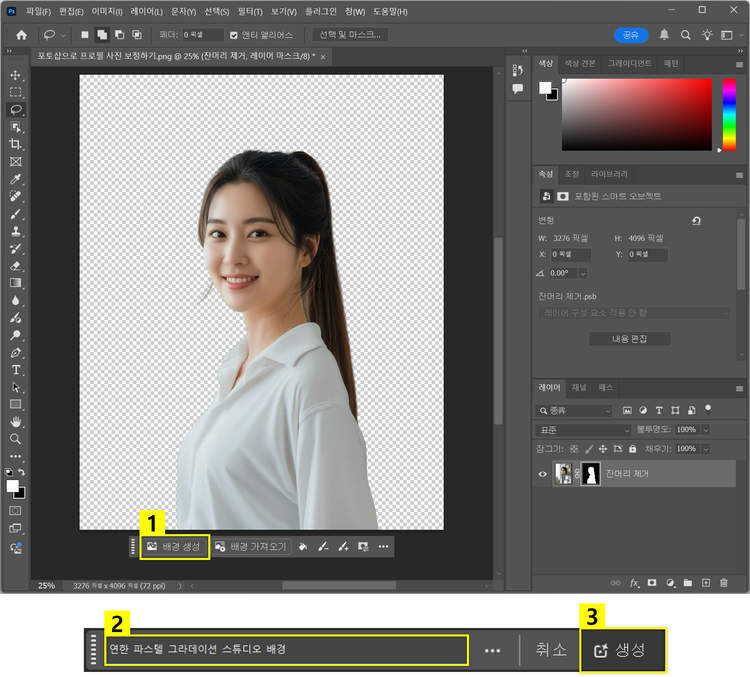Hide the 잔머리 제거 layer via eye icon
Viewport: 750px width, 677px height.
(544, 474)
